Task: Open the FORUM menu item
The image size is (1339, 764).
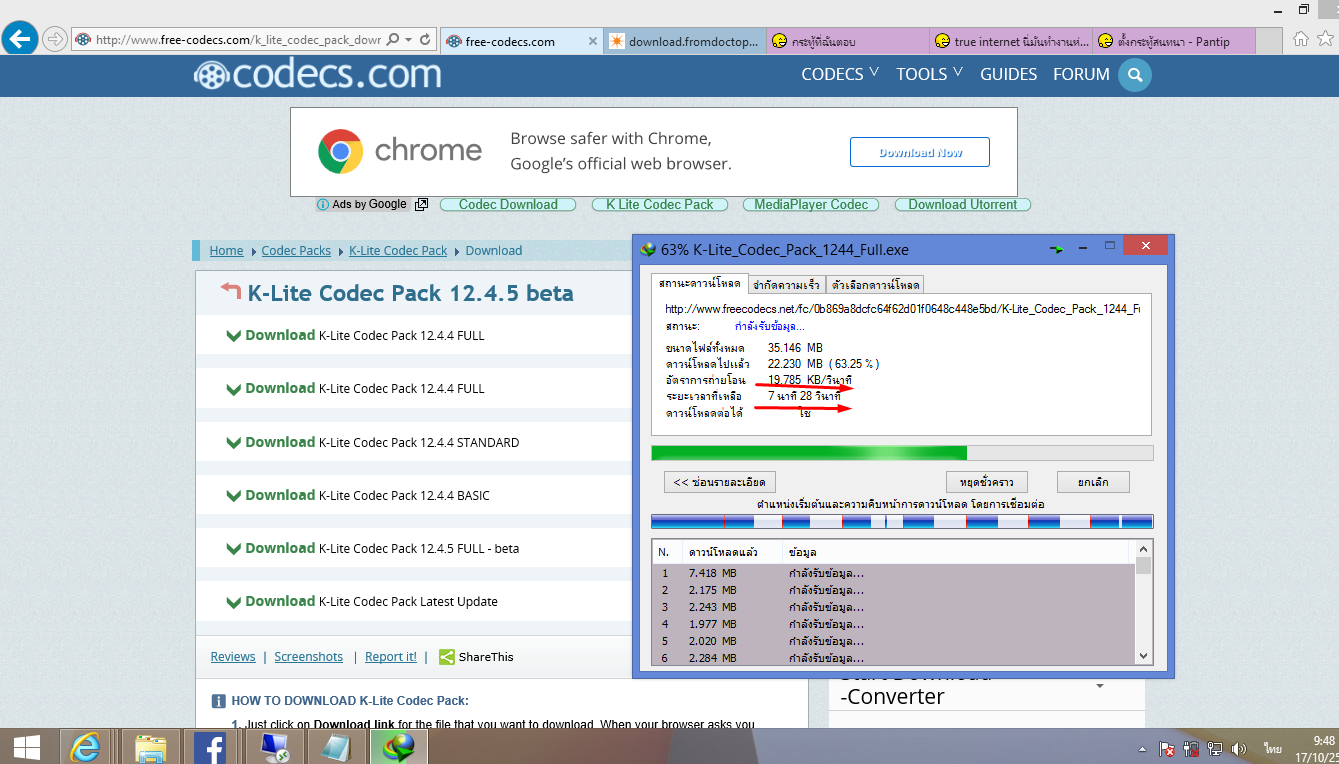Action: tap(1081, 74)
